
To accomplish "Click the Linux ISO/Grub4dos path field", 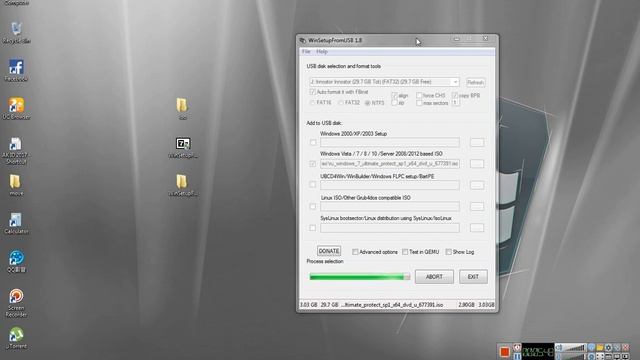I will 390,207.
